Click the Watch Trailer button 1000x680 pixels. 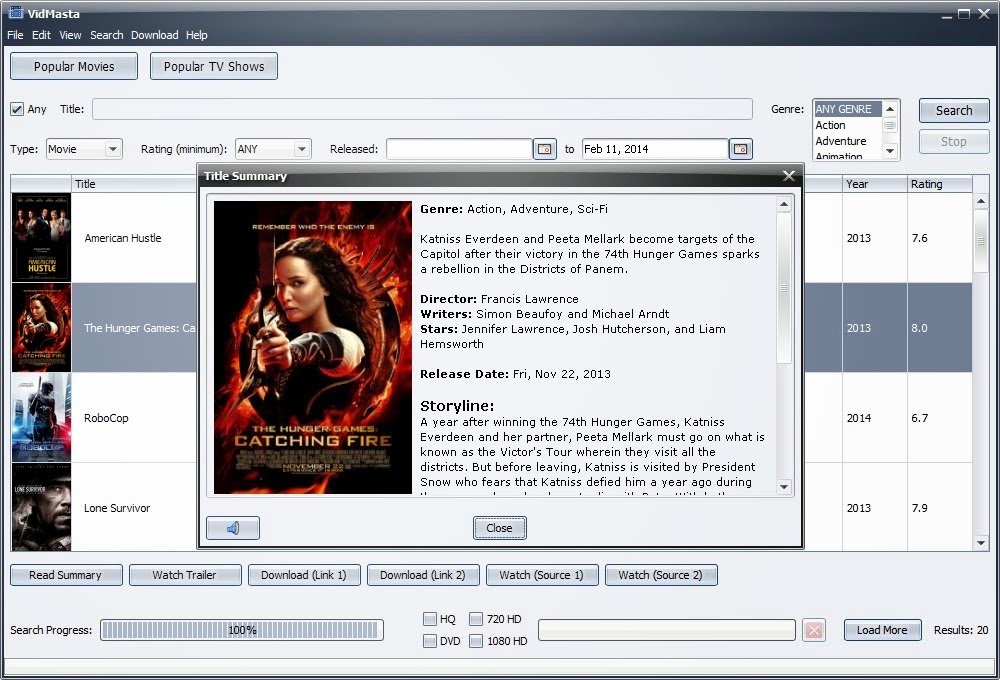click(x=185, y=575)
